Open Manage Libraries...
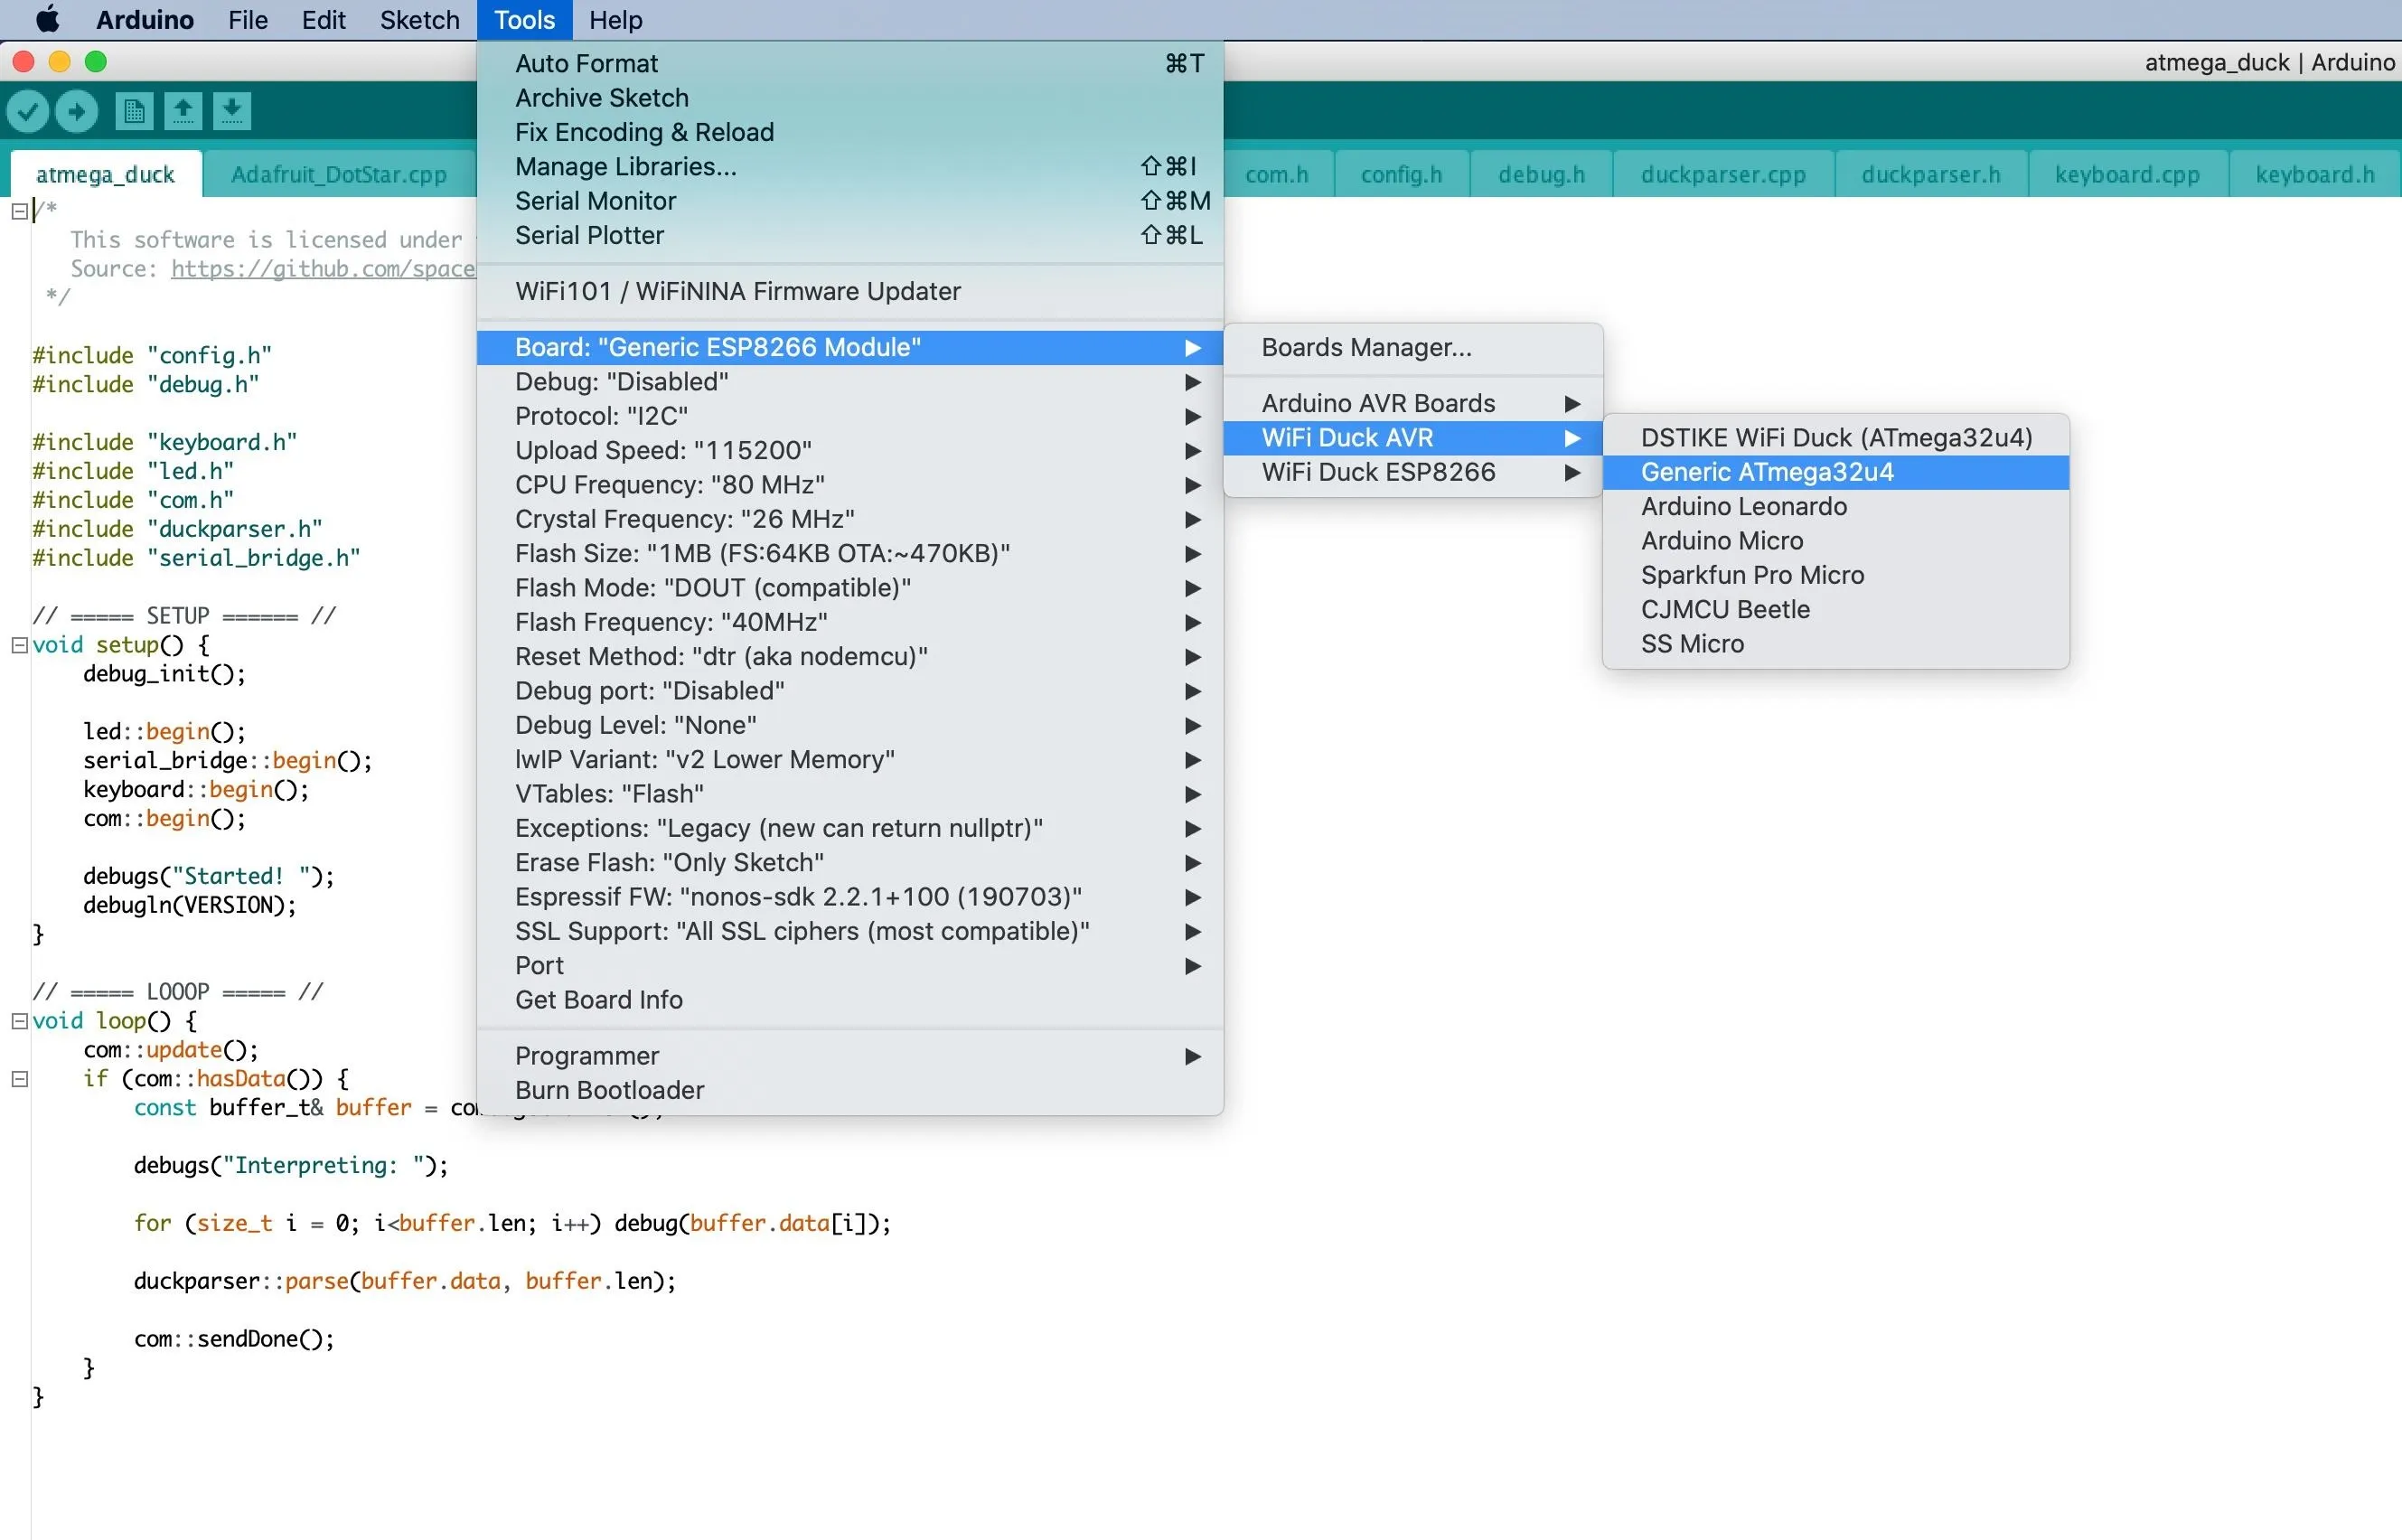The width and height of the screenshot is (2402, 1540). click(850, 166)
